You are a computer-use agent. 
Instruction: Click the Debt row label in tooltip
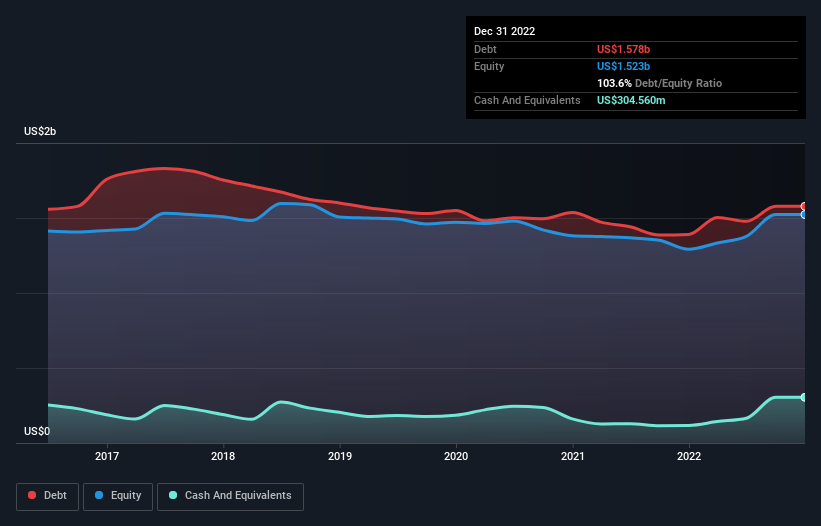coord(485,49)
